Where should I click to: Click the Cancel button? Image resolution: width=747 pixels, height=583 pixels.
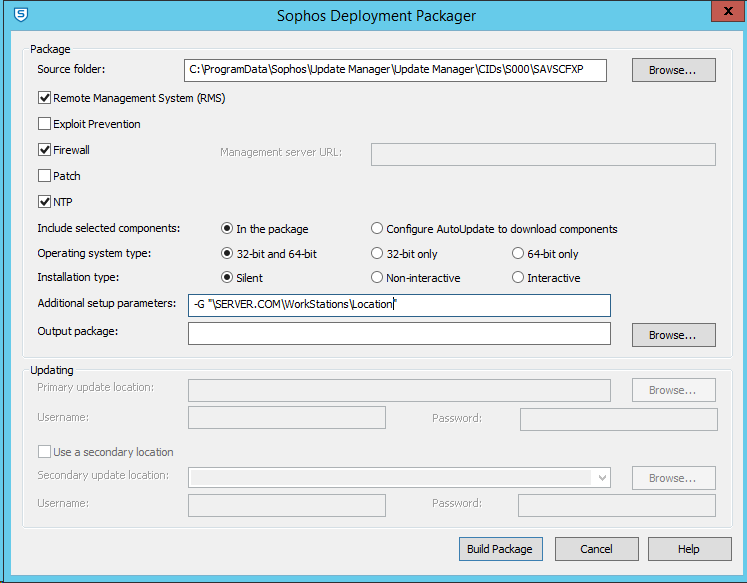point(596,549)
